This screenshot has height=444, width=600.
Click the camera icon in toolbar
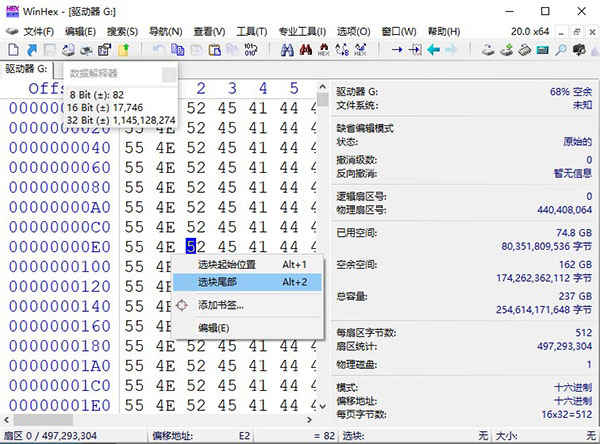(579, 50)
